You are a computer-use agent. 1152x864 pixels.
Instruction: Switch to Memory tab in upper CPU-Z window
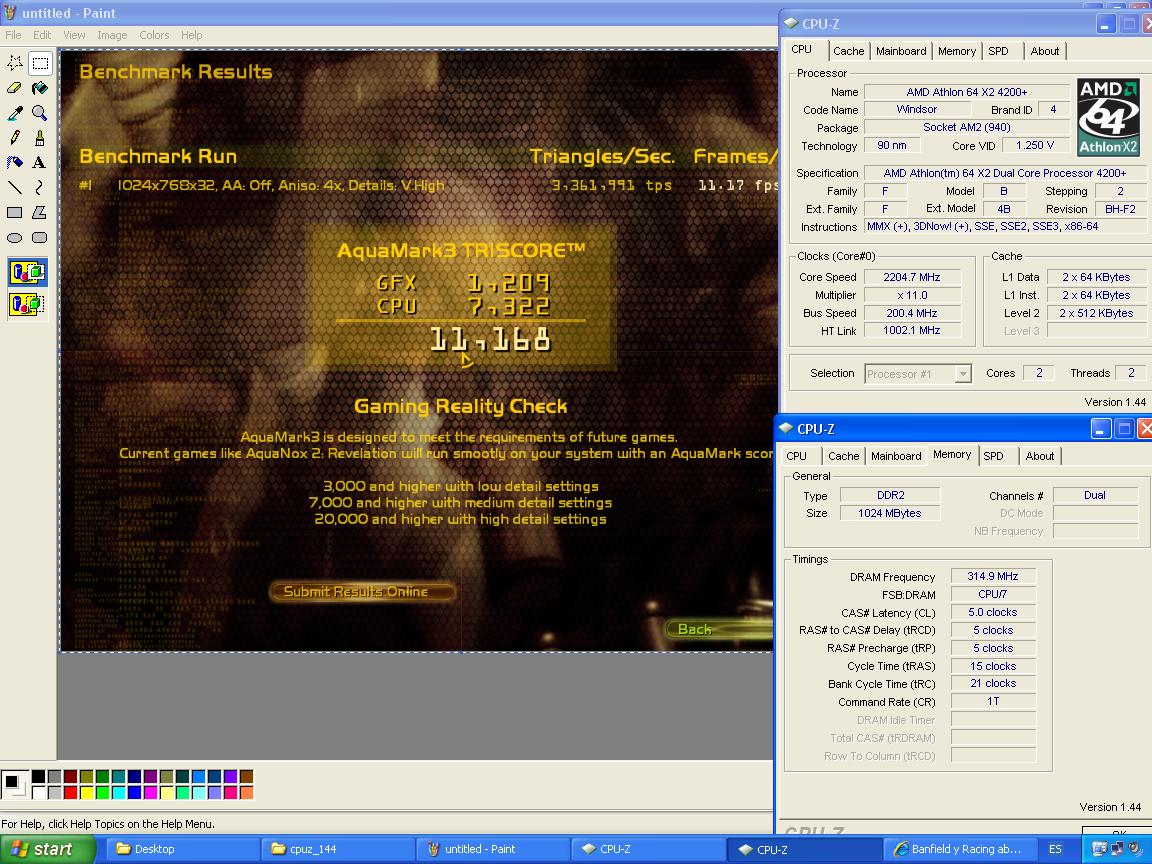(x=957, y=51)
